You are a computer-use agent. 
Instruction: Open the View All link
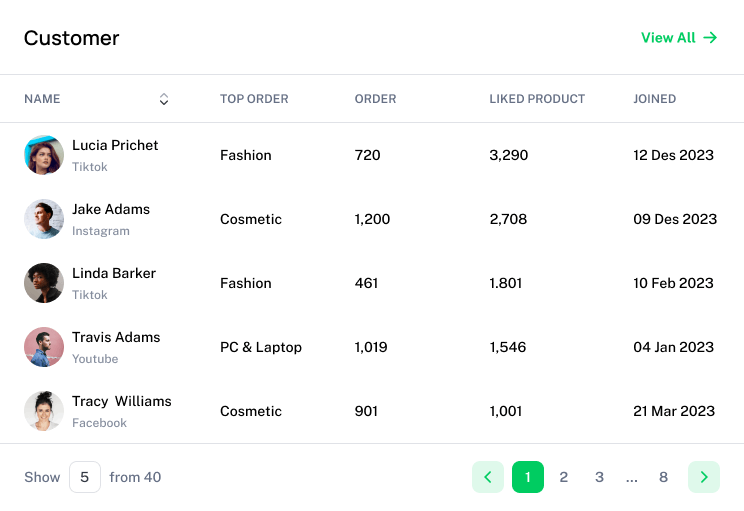click(x=668, y=38)
